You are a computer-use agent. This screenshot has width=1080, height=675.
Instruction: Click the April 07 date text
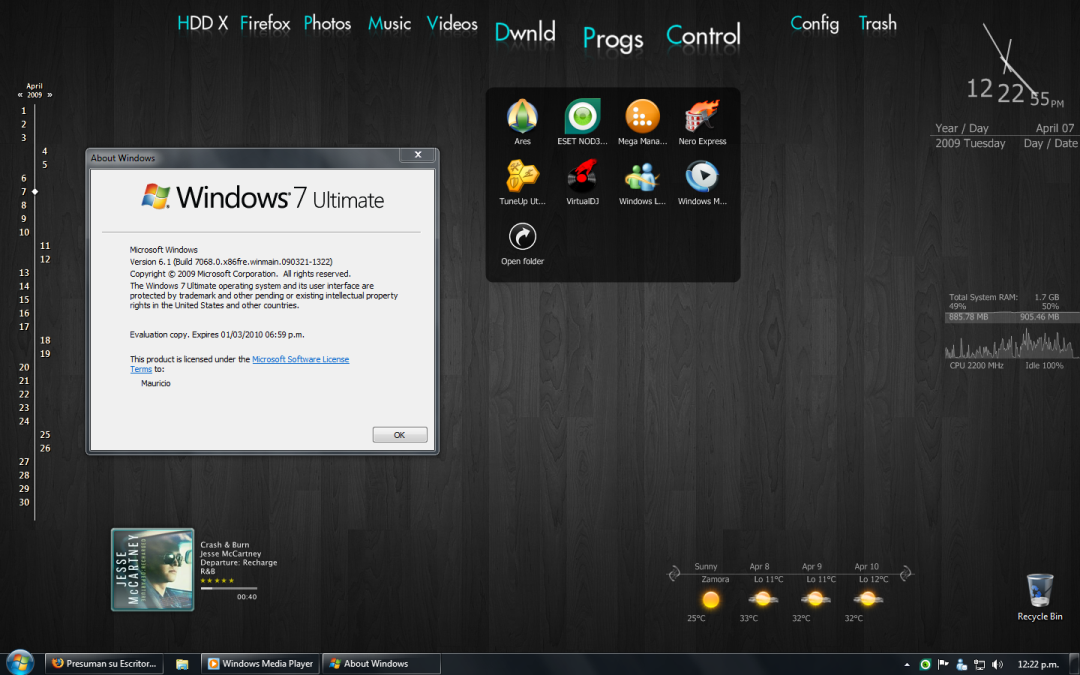1055,128
